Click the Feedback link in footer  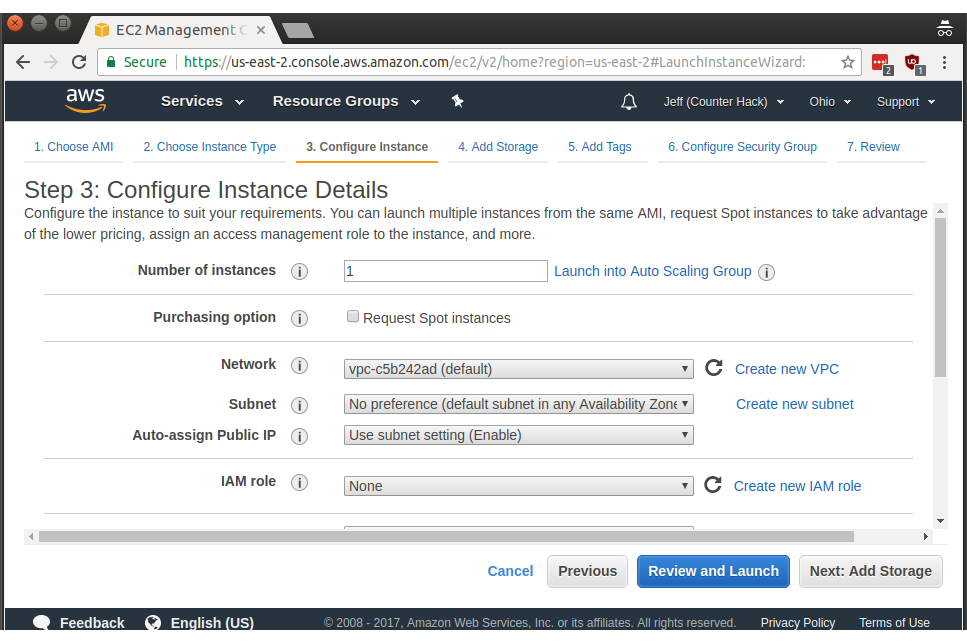tap(92, 623)
